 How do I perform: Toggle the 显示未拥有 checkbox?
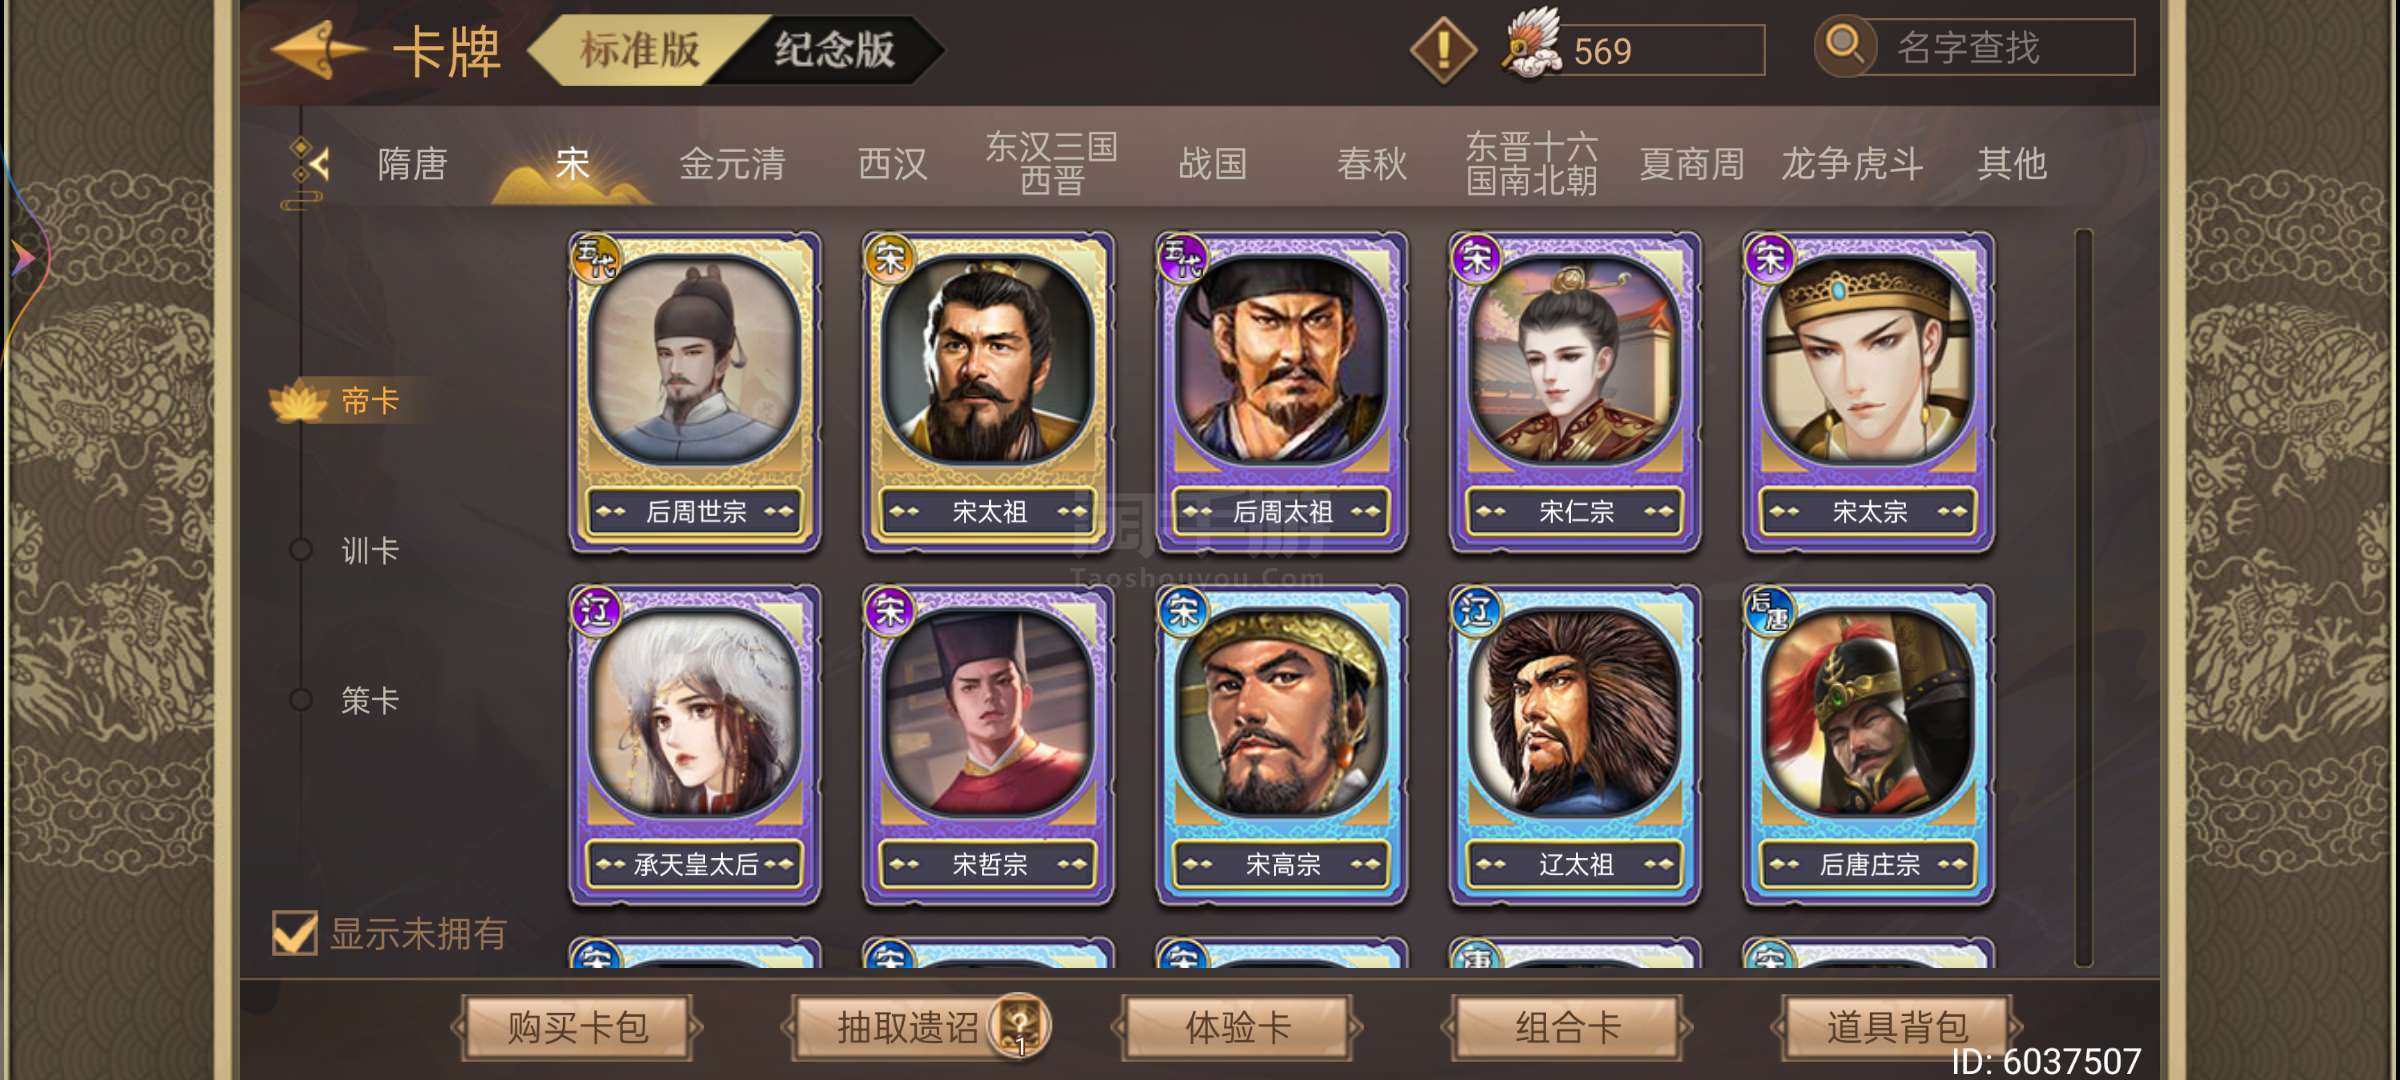pos(295,933)
